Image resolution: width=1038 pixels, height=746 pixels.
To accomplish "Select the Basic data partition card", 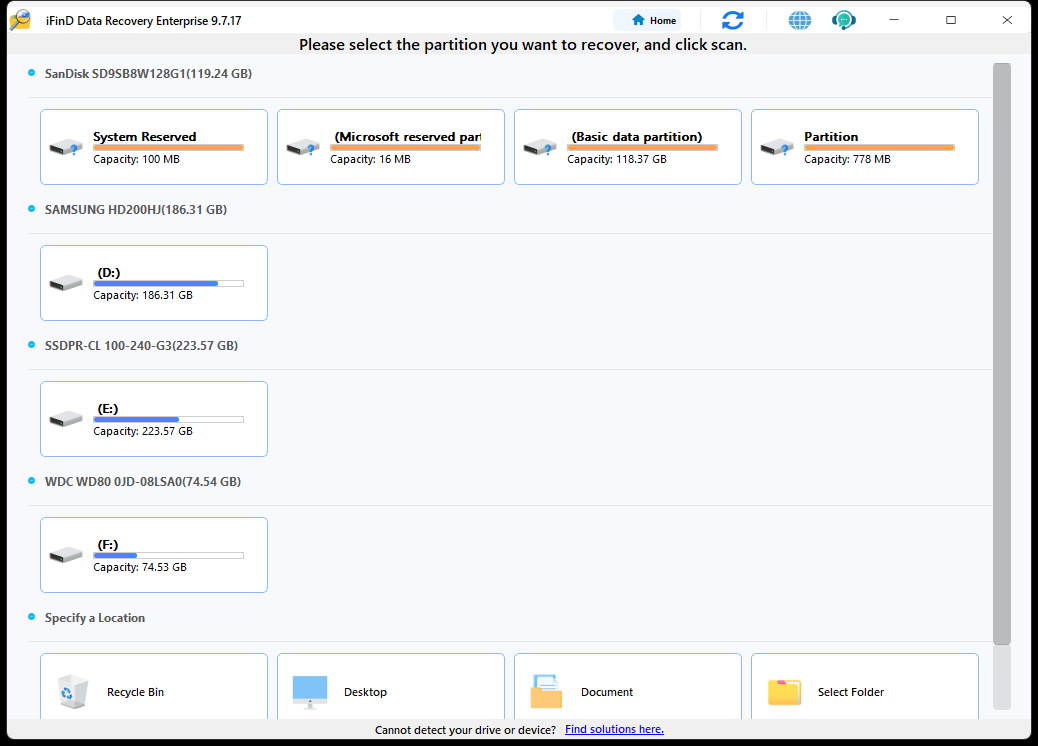I will (x=628, y=147).
